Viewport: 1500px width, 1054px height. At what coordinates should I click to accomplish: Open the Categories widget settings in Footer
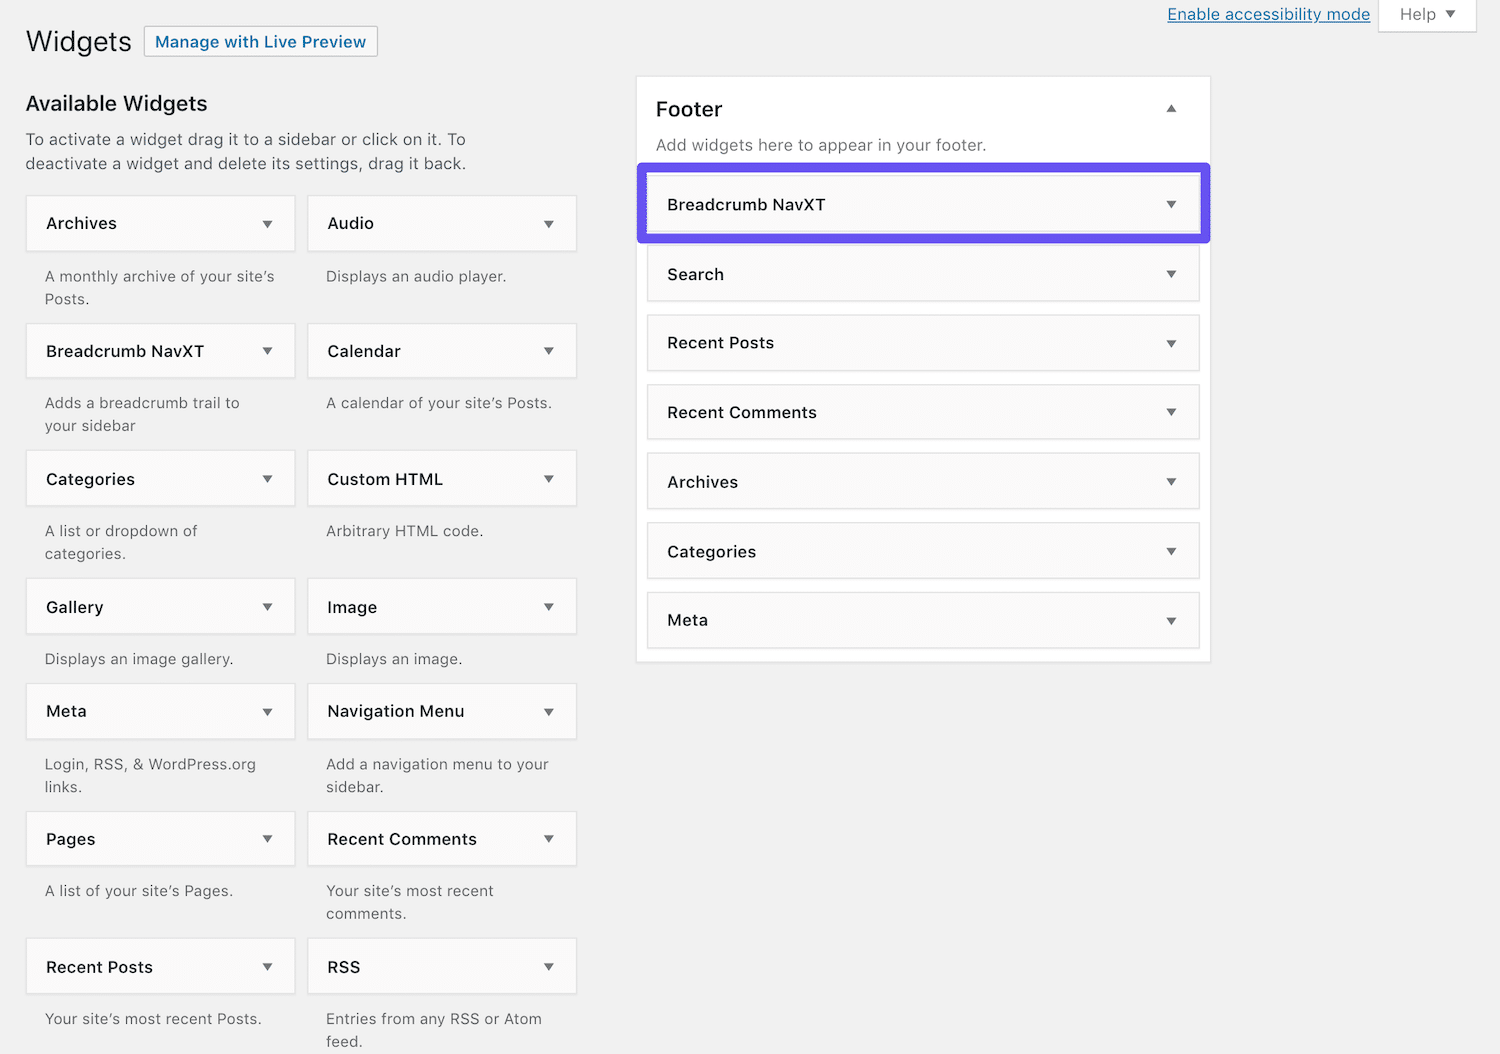point(1171,551)
